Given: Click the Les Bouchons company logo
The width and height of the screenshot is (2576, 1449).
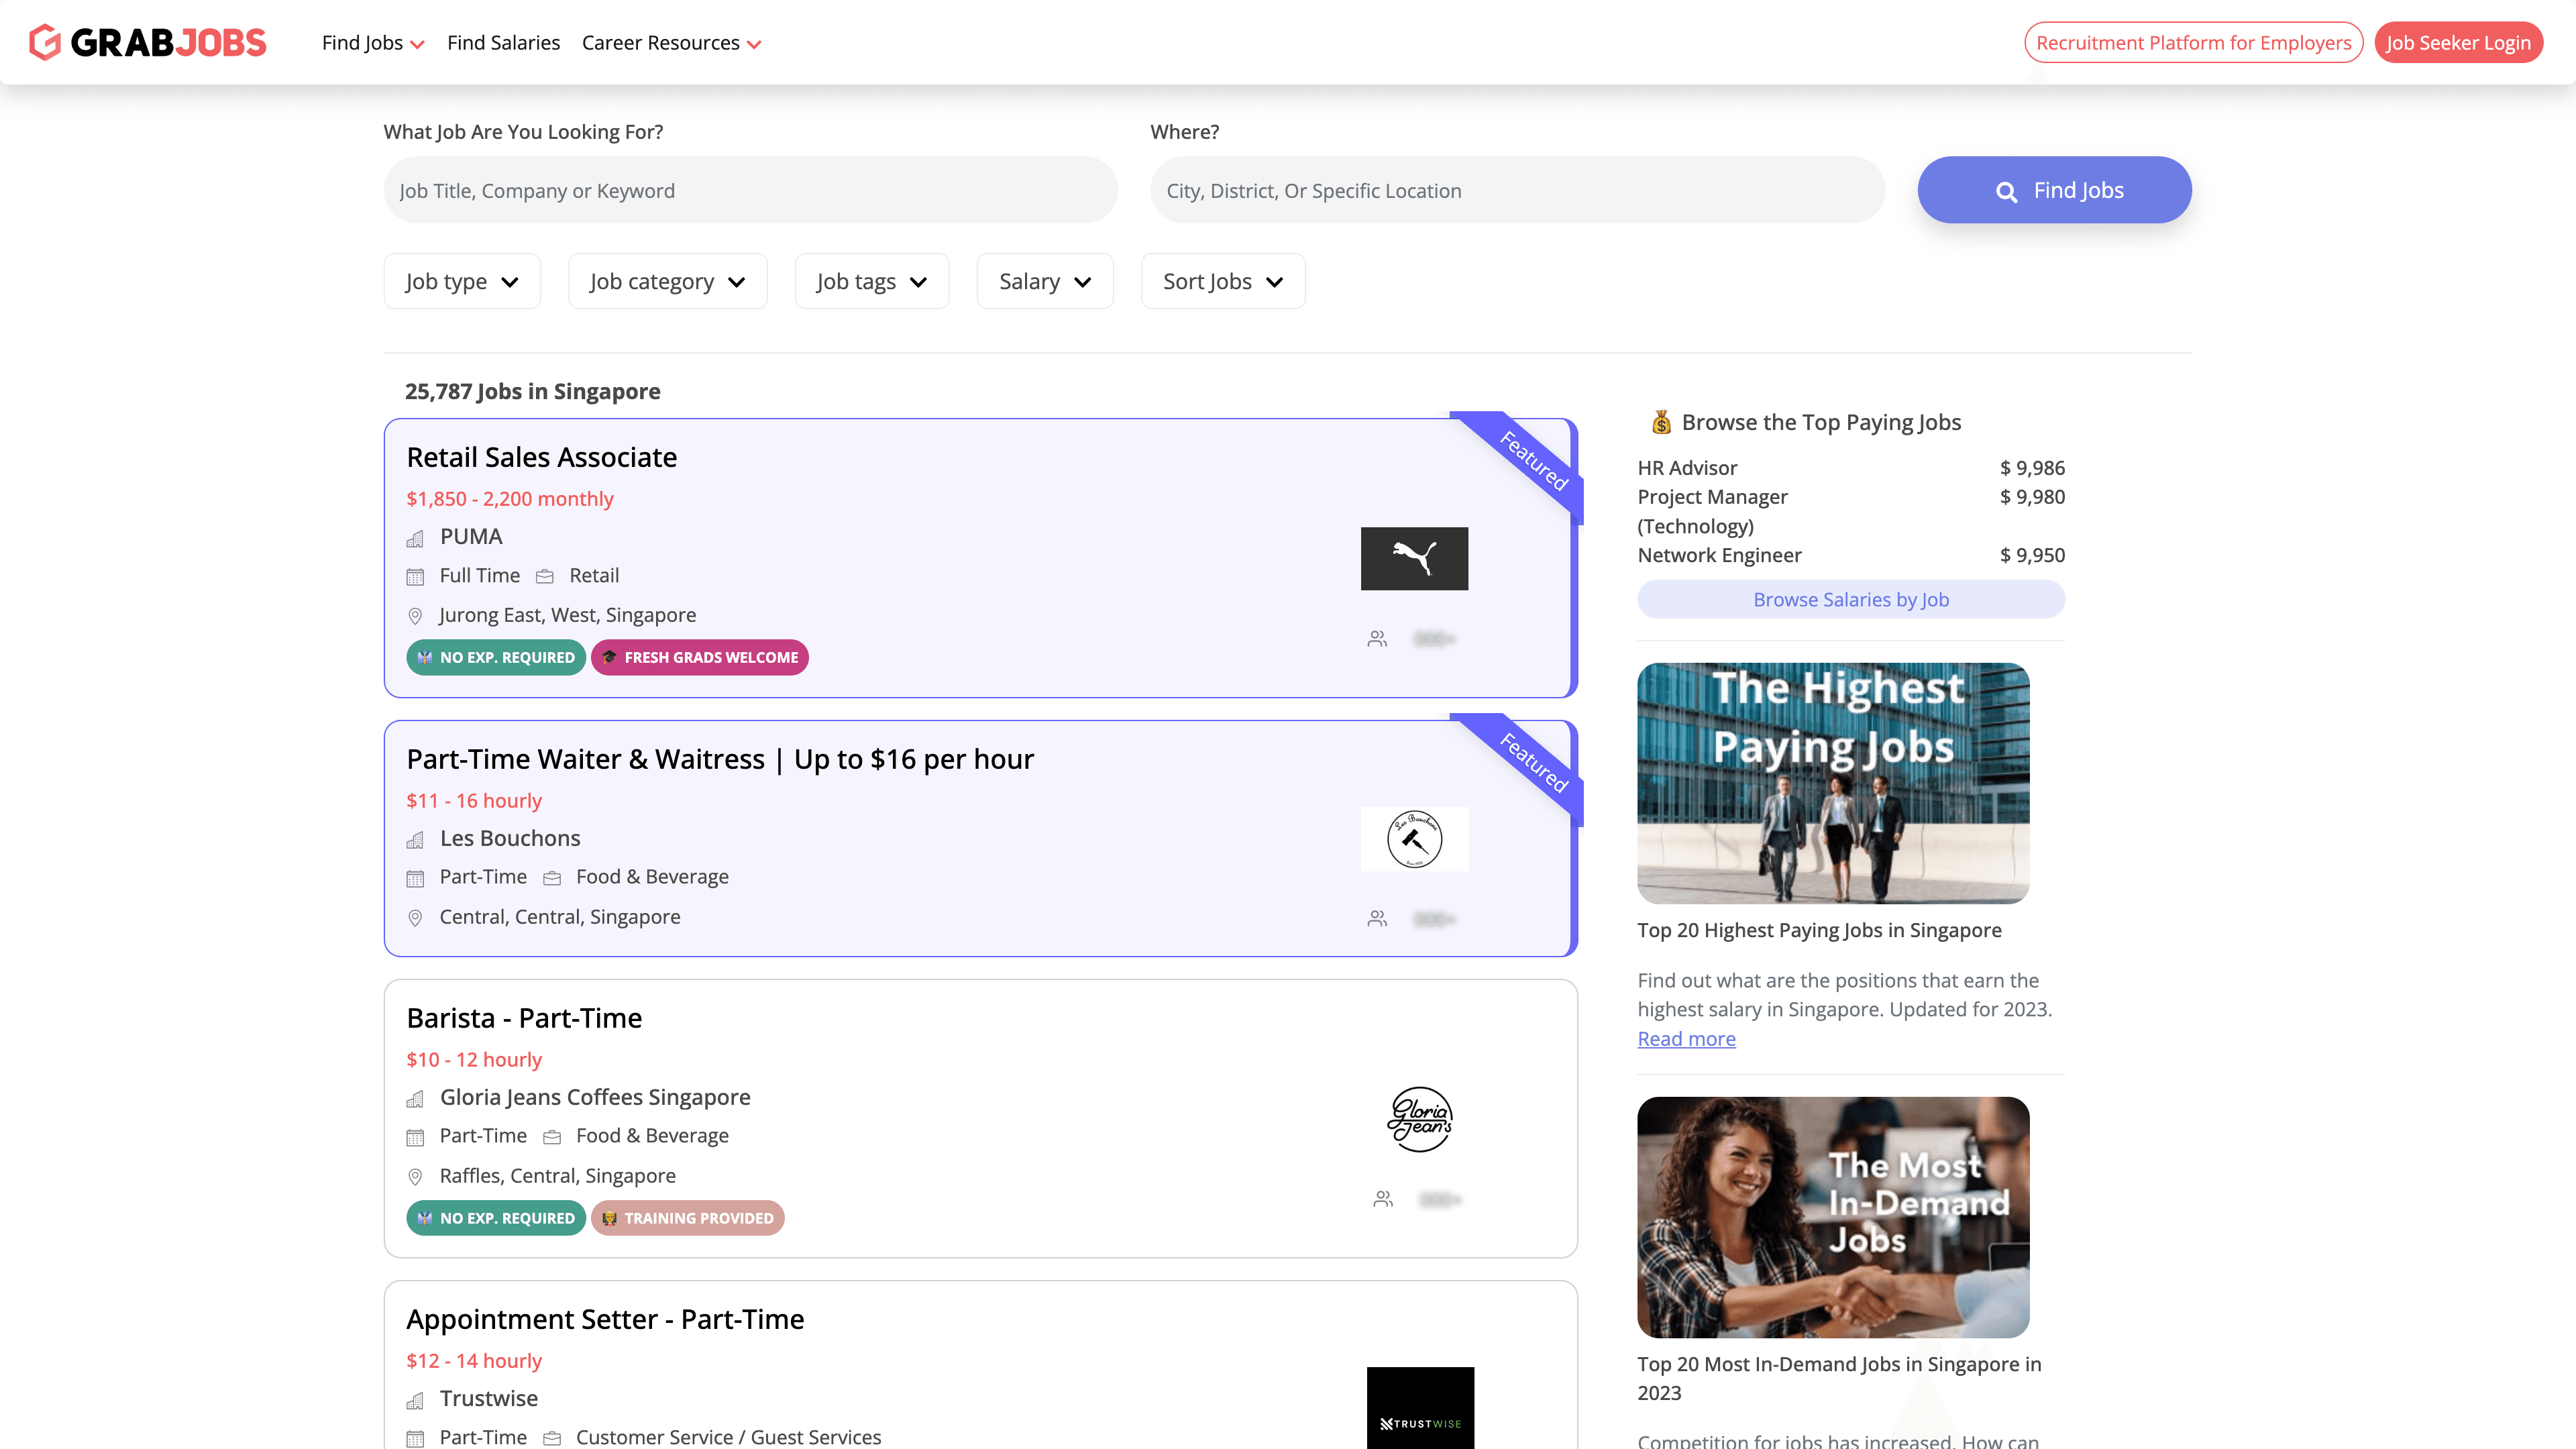Looking at the screenshot, I should click(1414, 839).
